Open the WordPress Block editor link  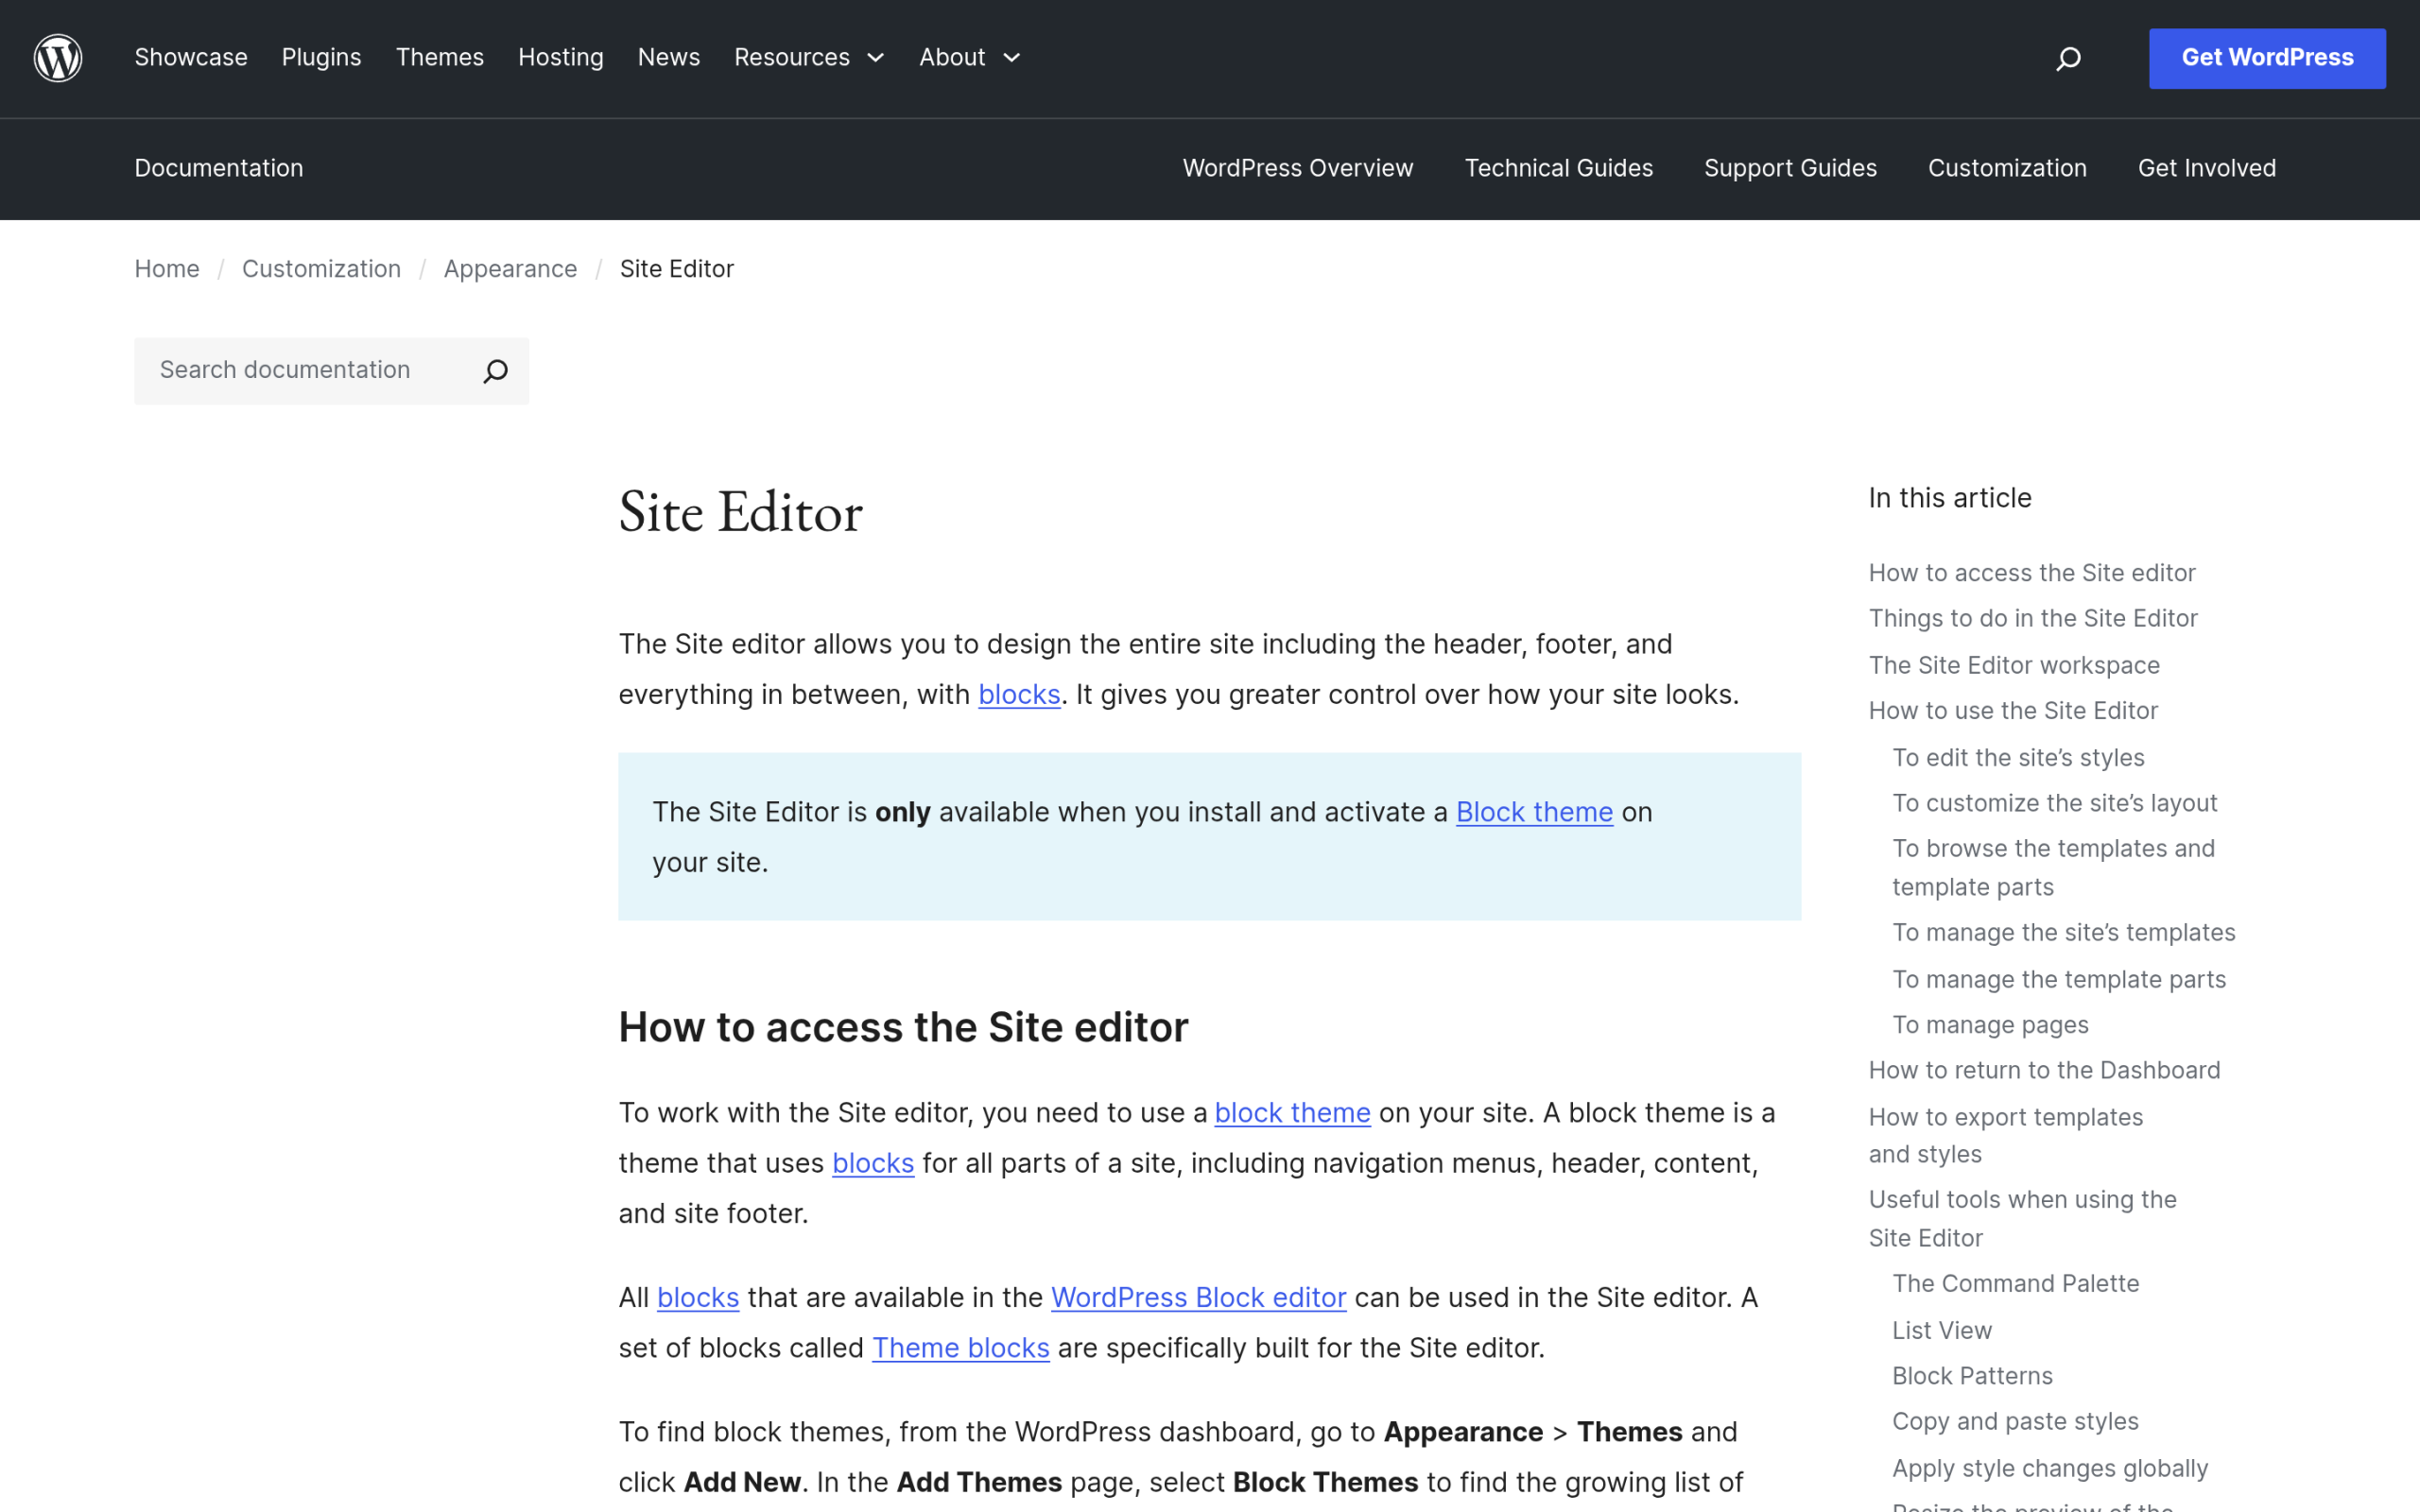click(x=1198, y=1297)
